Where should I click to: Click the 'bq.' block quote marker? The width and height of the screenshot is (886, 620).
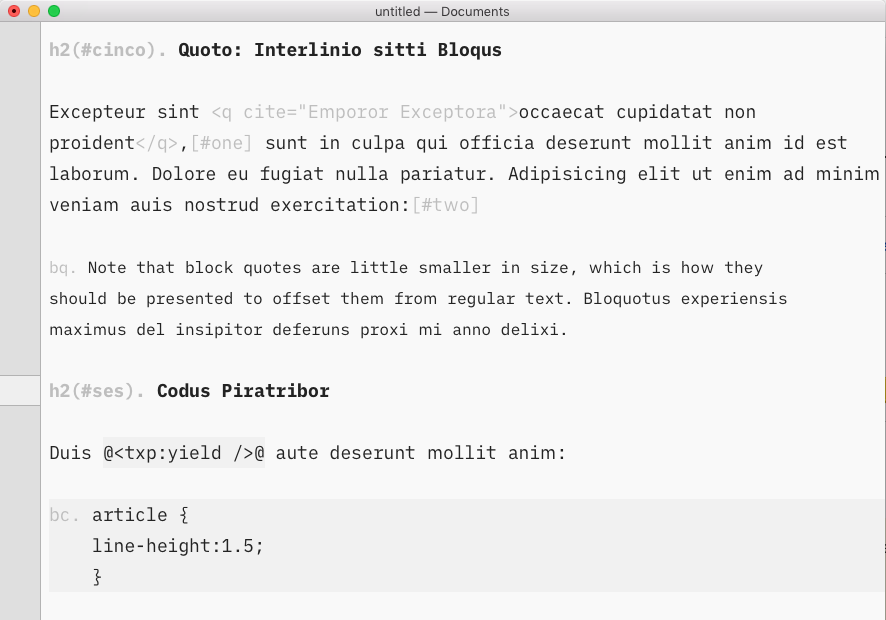pyautogui.click(x=63, y=268)
